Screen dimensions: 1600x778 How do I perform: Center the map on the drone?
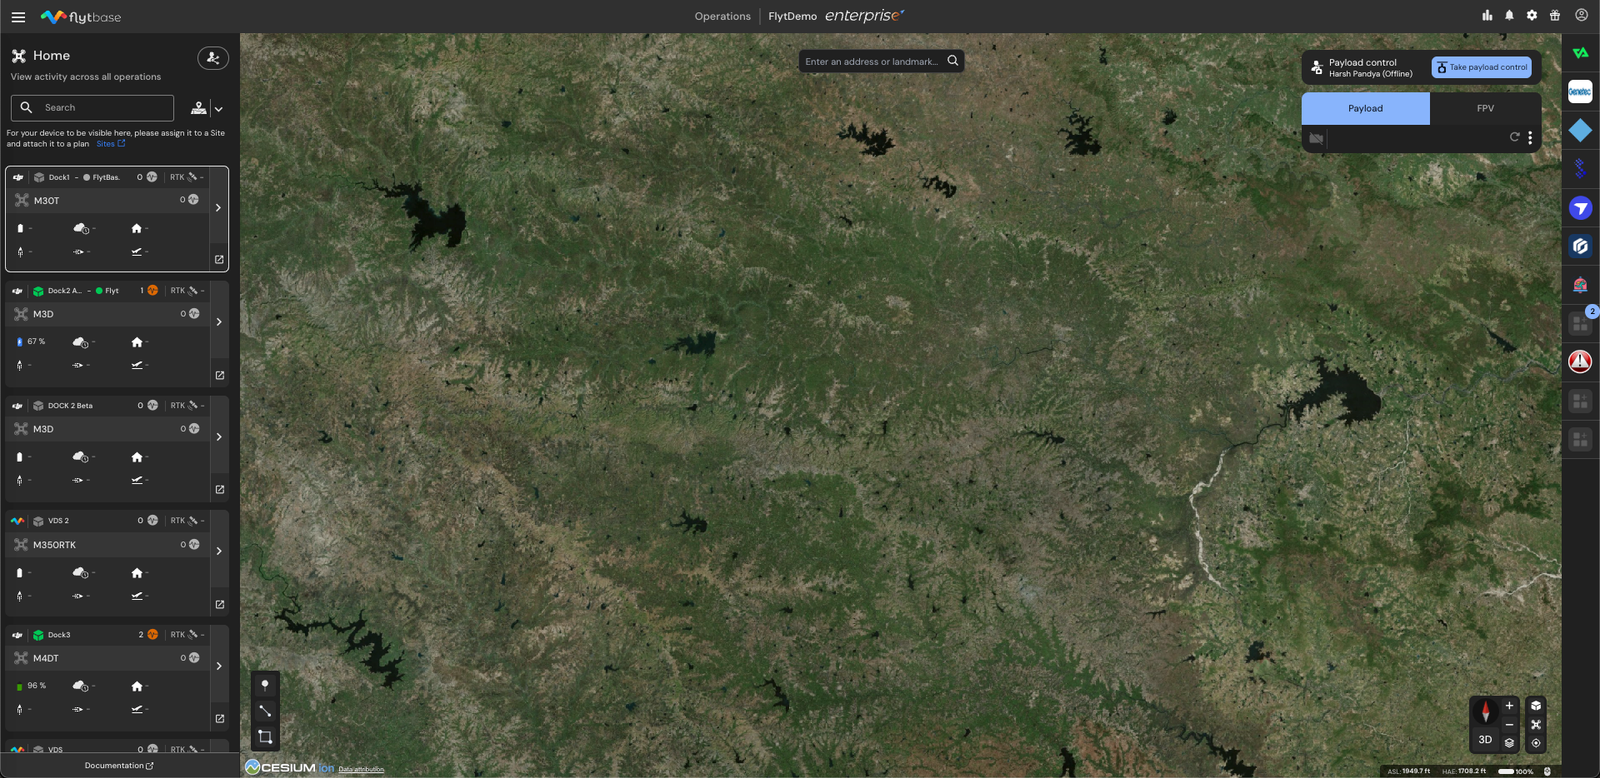point(1536,725)
